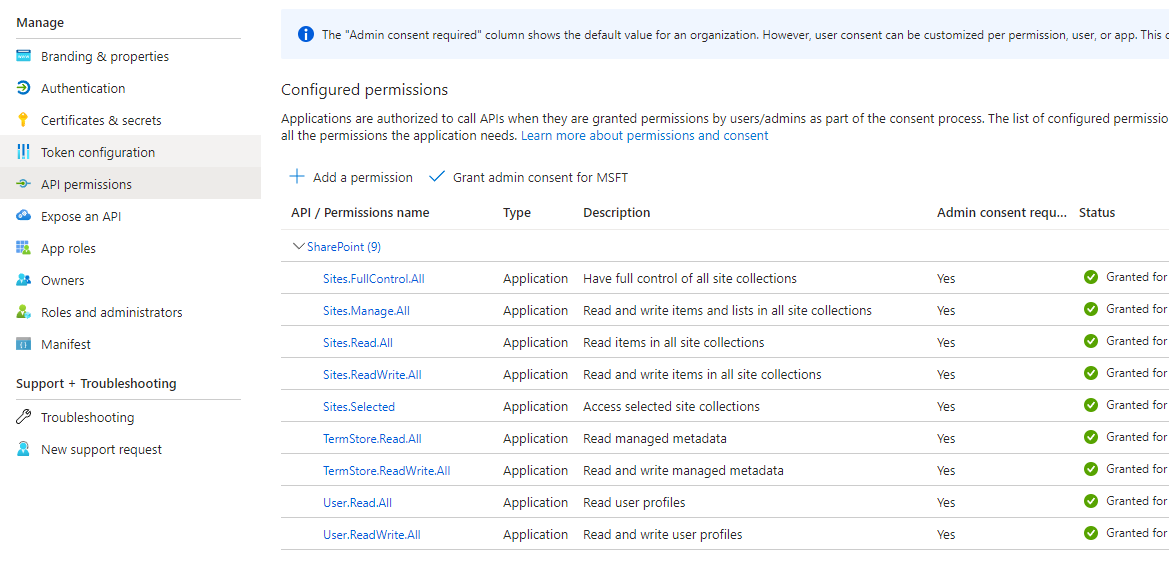Open Sites.Manage.All permission

[366, 311]
